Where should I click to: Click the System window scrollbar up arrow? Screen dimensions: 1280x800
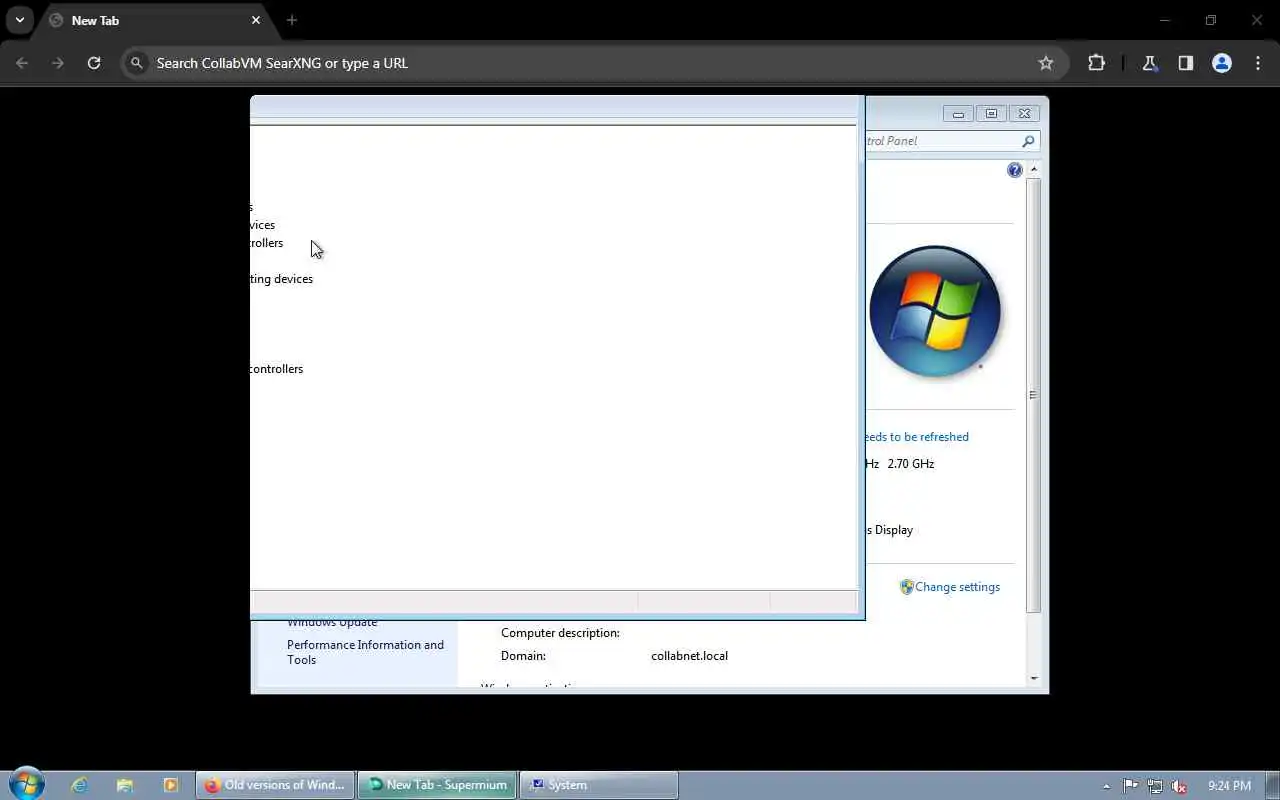coord(1034,169)
